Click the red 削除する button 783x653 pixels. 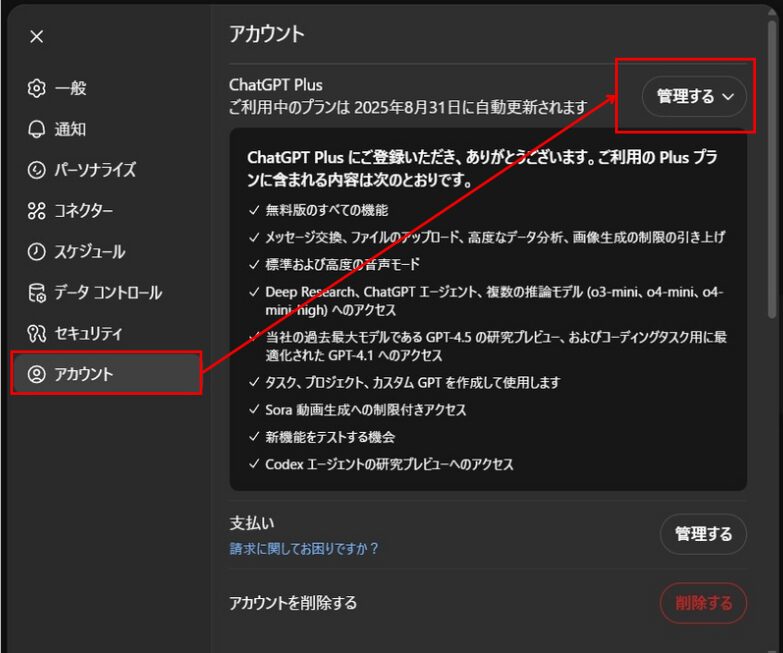click(703, 603)
